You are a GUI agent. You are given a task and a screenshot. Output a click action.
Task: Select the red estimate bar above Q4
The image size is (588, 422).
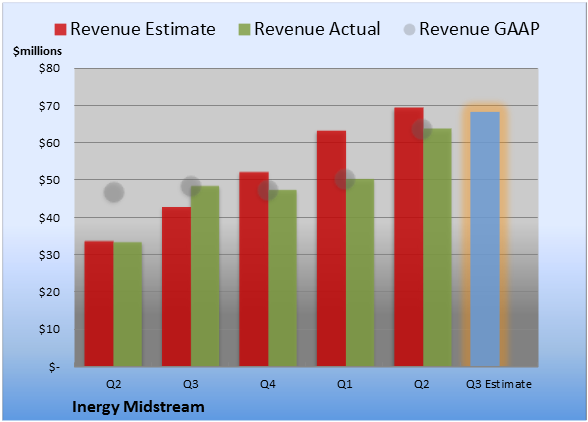(x=254, y=269)
